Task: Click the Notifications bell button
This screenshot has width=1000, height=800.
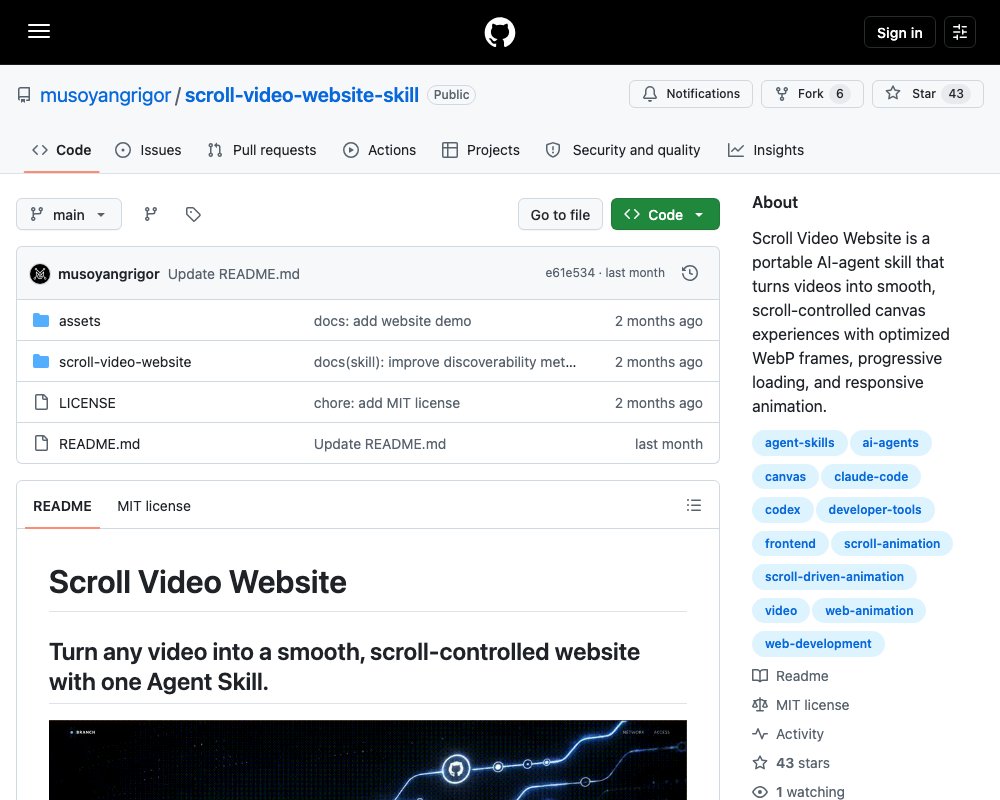Action: (x=691, y=94)
